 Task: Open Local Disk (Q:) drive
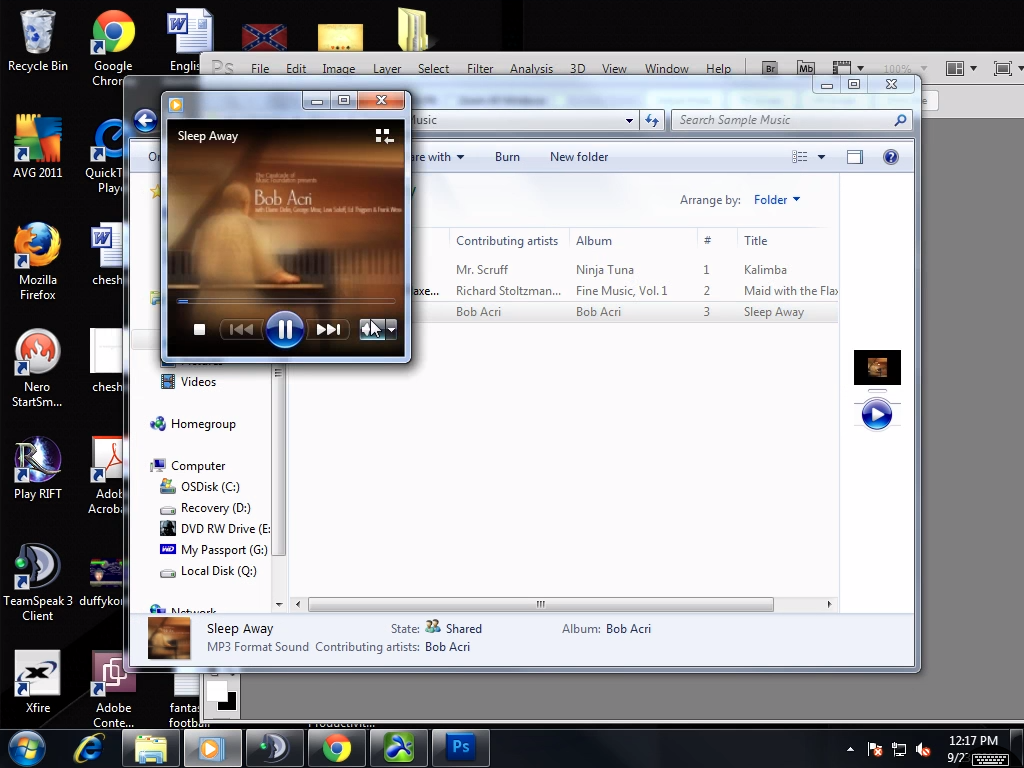coord(209,571)
